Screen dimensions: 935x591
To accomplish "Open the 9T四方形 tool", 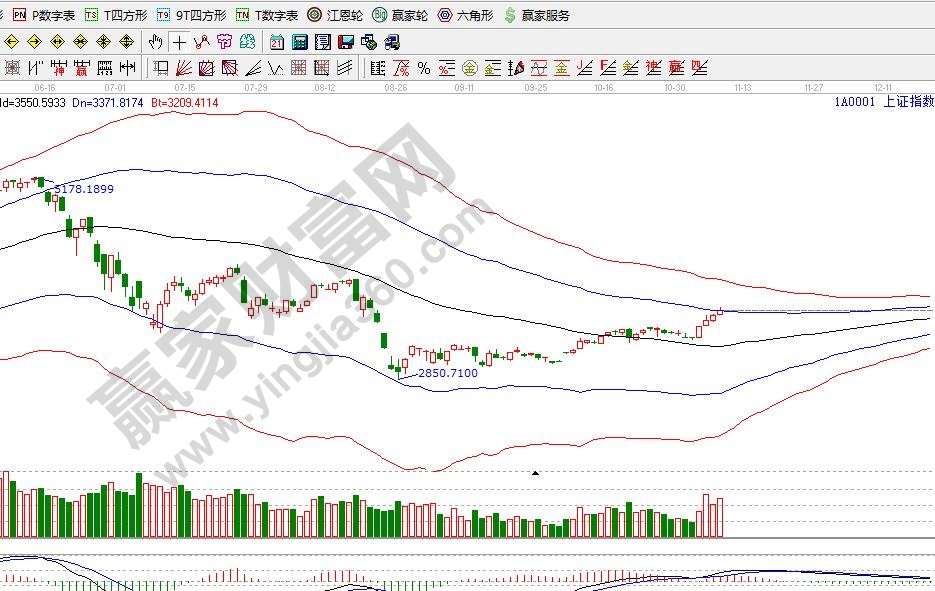I will point(192,15).
